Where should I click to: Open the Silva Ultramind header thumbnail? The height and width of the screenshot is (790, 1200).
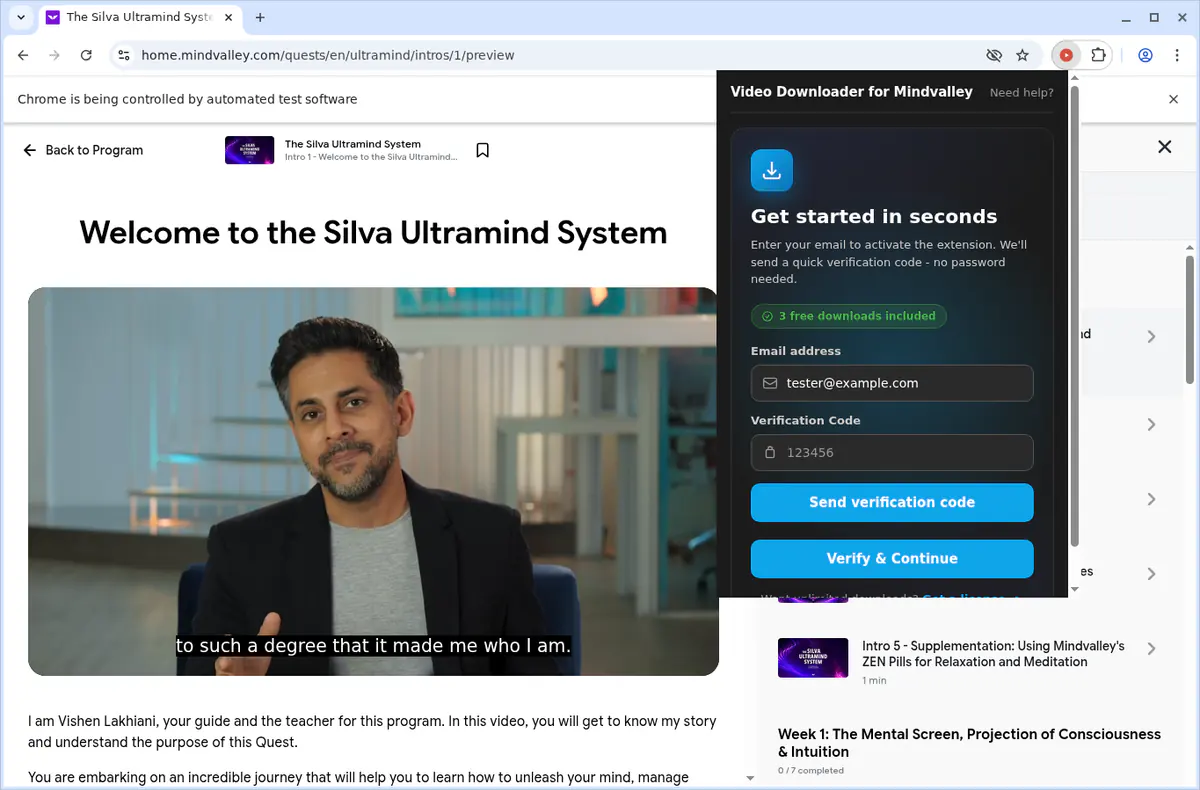tap(249, 150)
